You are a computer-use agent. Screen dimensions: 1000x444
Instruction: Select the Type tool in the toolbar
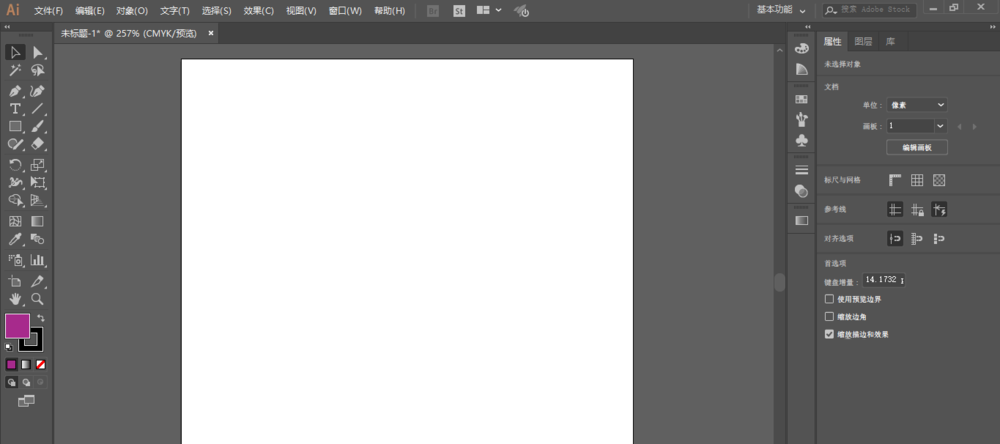(x=15, y=108)
